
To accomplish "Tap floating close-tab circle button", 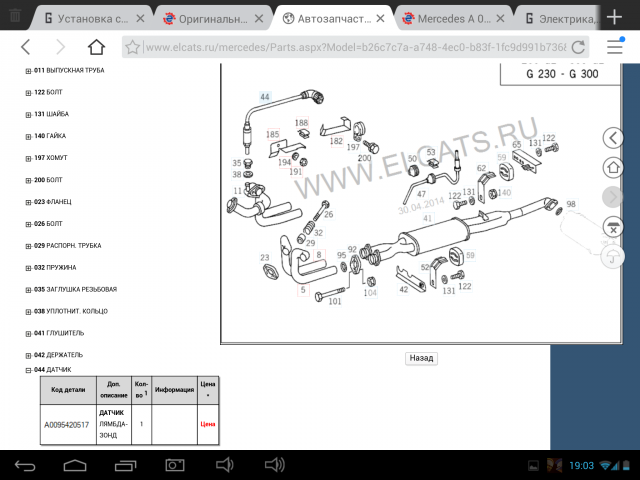I will (613, 227).
